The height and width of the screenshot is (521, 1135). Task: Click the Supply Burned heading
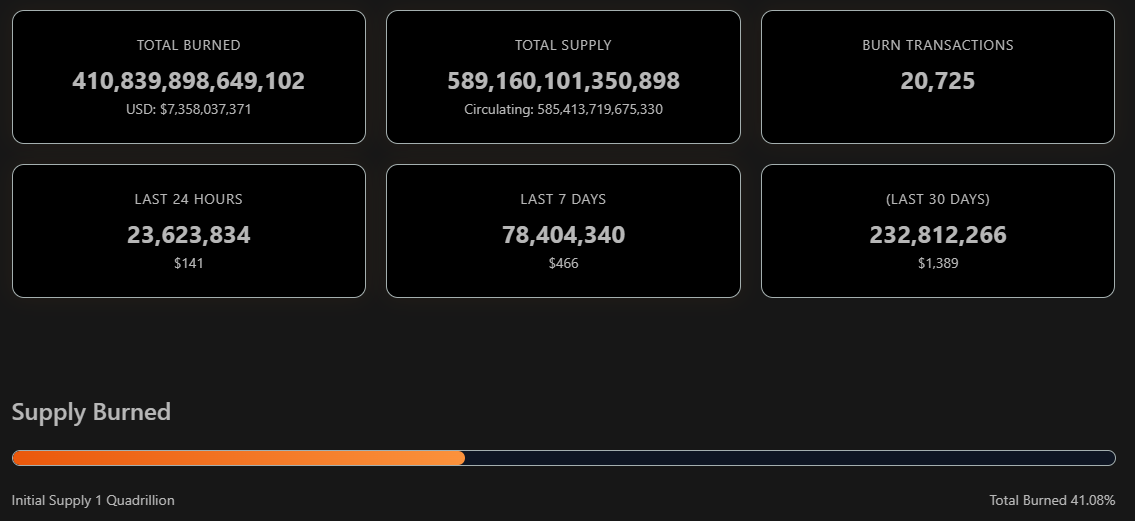click(x=91, y=412)
